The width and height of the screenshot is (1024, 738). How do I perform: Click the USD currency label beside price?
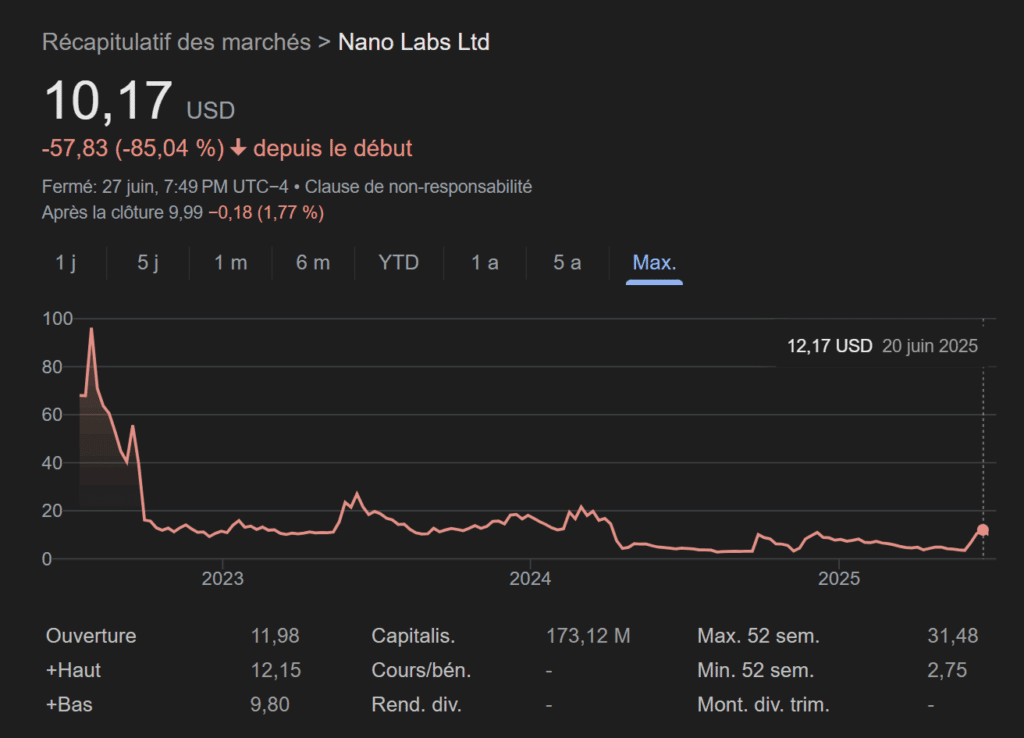[x=210, y=110]
